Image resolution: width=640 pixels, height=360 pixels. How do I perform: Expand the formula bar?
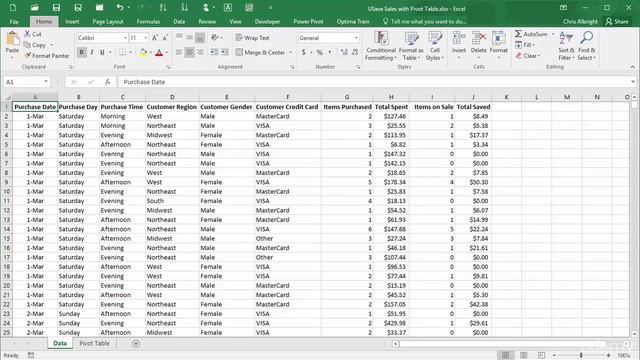pyautogui.click(x=633, y=82)
